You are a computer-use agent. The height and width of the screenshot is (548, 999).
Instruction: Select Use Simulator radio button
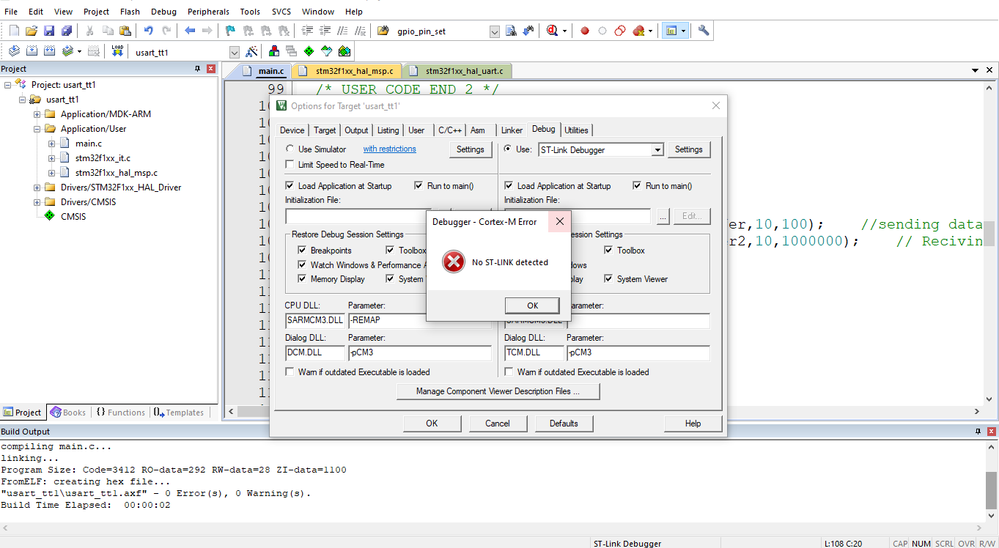coord(290,149)
